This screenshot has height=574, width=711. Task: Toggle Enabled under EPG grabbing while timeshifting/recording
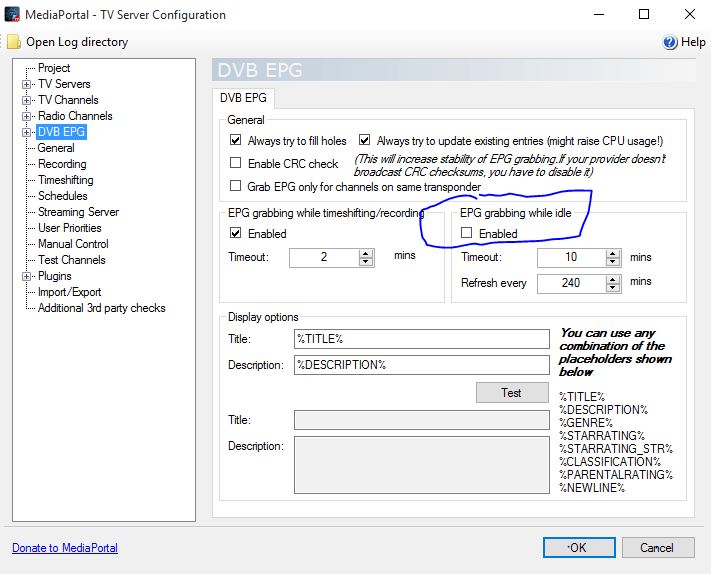235,233
